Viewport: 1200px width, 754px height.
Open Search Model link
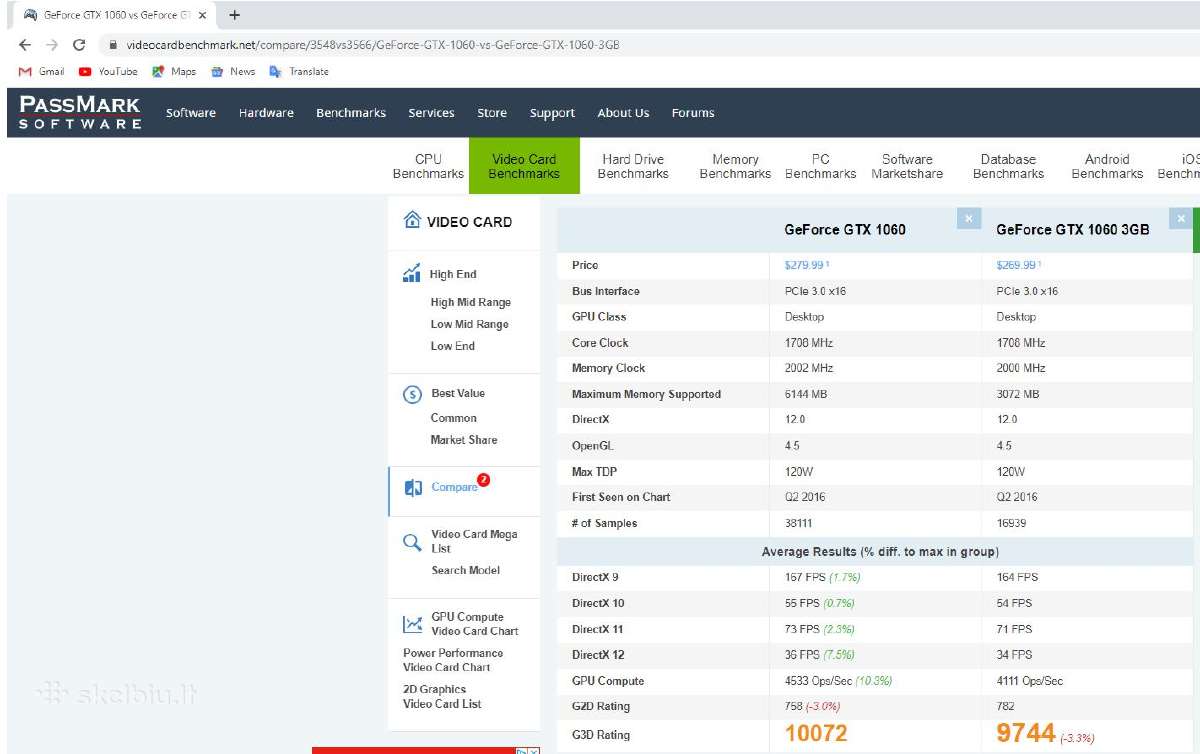tap(465, 570)
